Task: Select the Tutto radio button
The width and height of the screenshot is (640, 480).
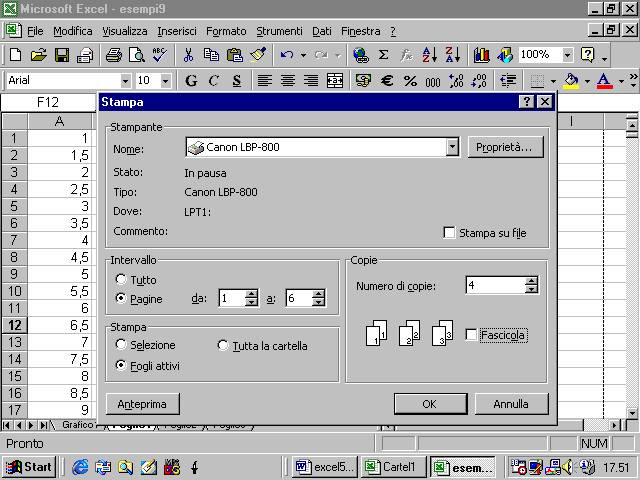Action: 121,279
